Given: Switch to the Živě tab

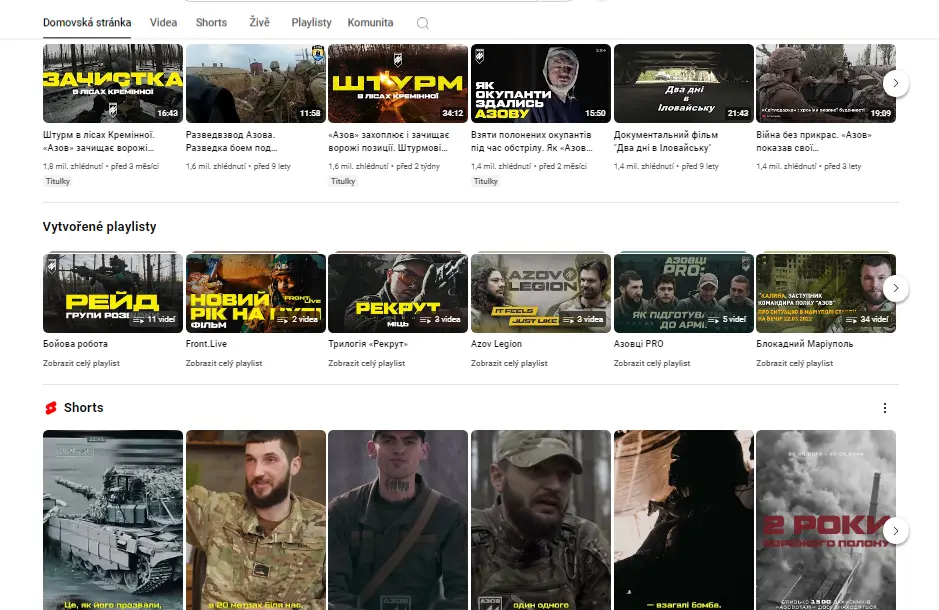Looking at the screenshot, I should click(x=259, y=23).
